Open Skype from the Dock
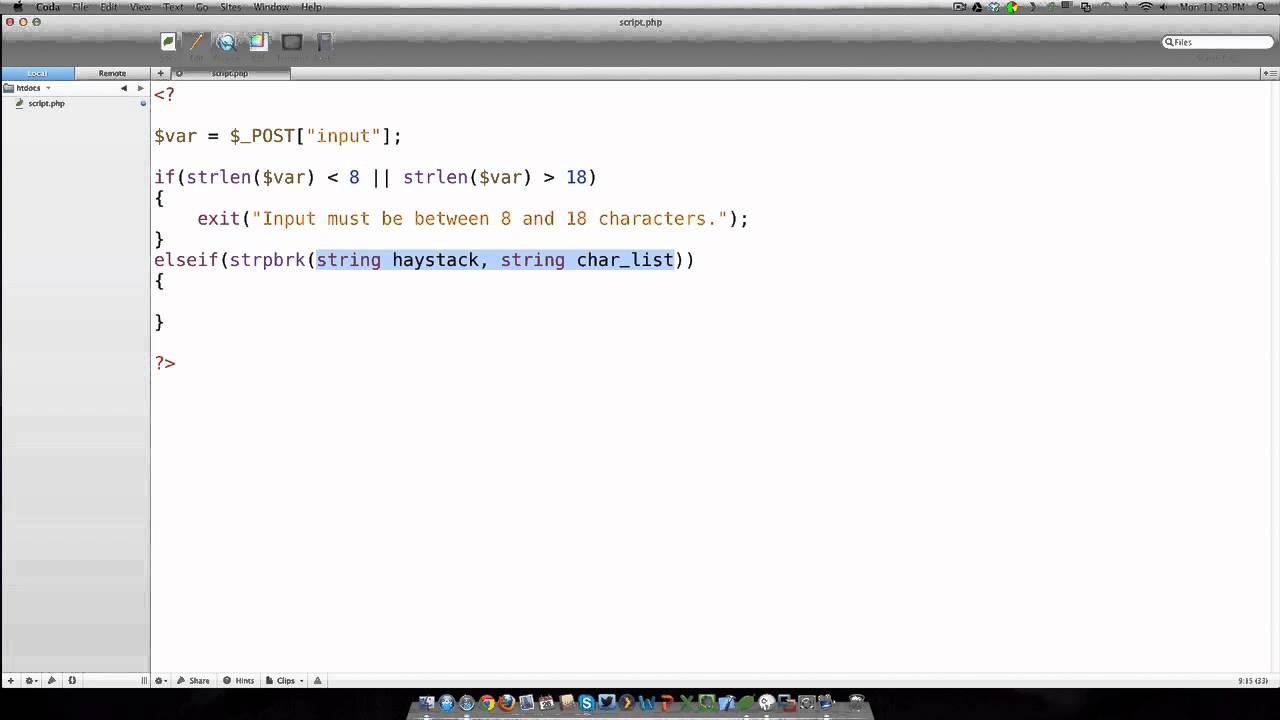Viewport: 1280px width, 720px height. tap(587, 703)
